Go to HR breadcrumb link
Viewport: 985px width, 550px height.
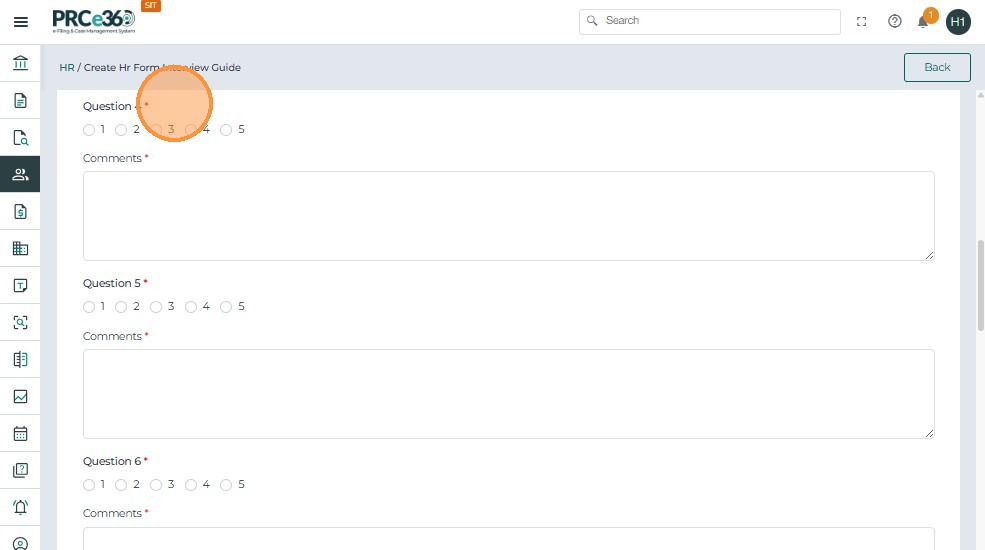(67, 67)
